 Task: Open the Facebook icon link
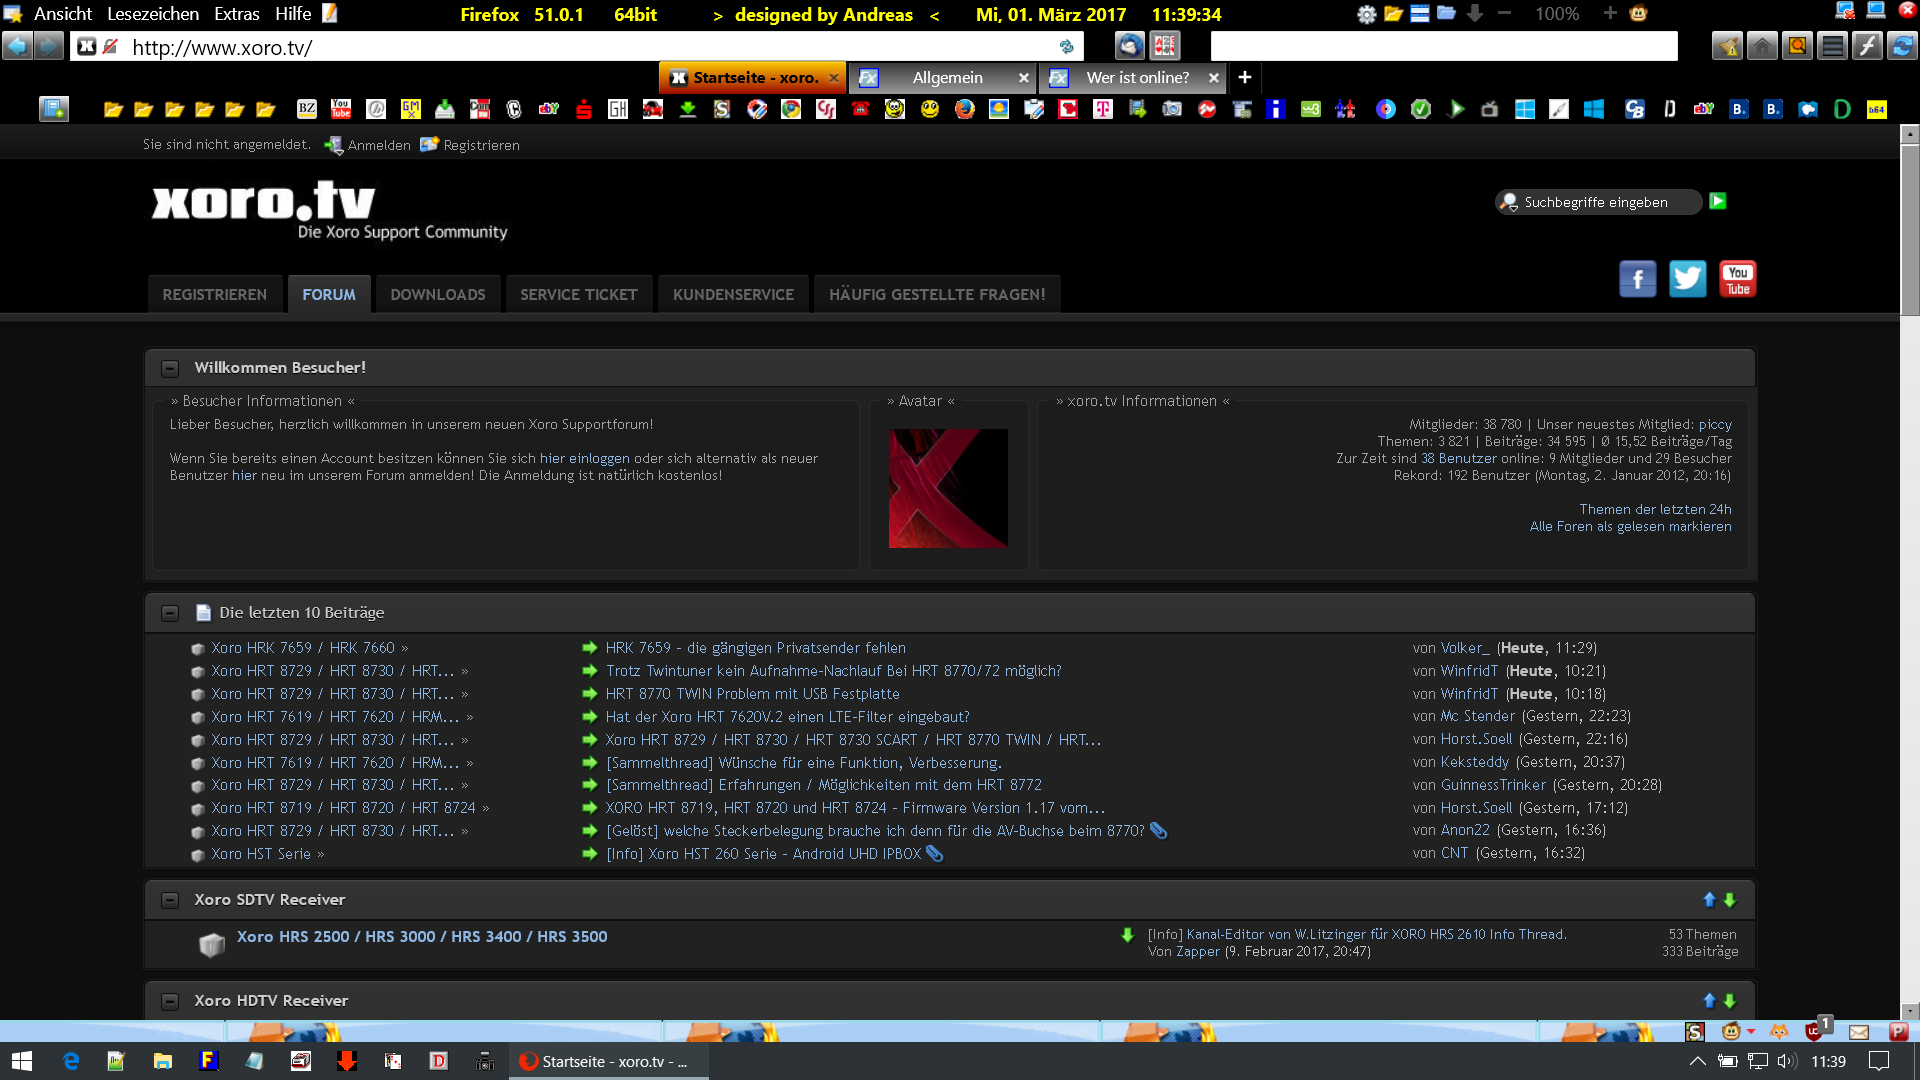[1637, 279]
